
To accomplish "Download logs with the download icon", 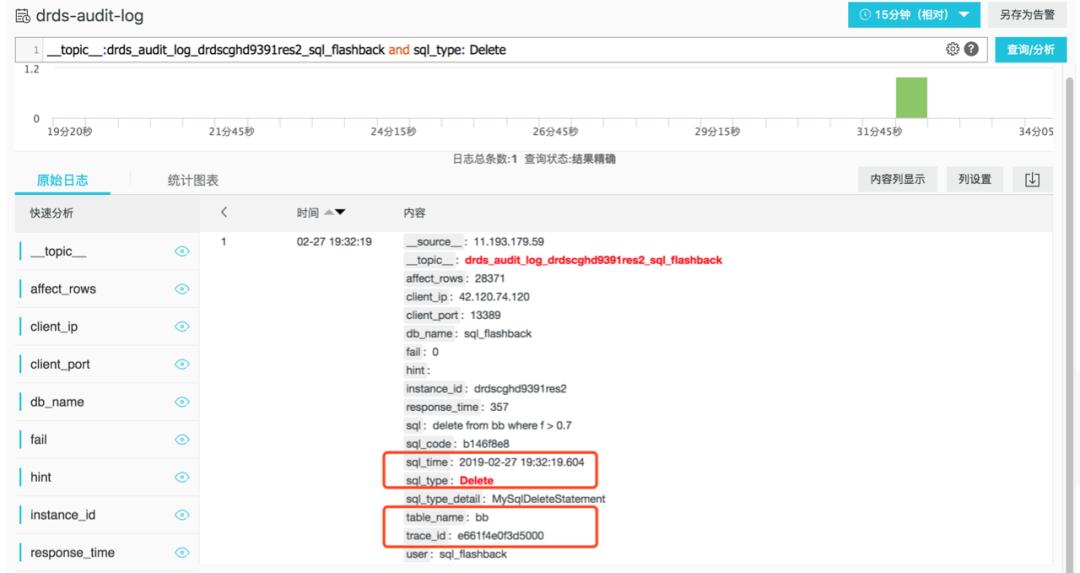I will [x=1032, y=180].
